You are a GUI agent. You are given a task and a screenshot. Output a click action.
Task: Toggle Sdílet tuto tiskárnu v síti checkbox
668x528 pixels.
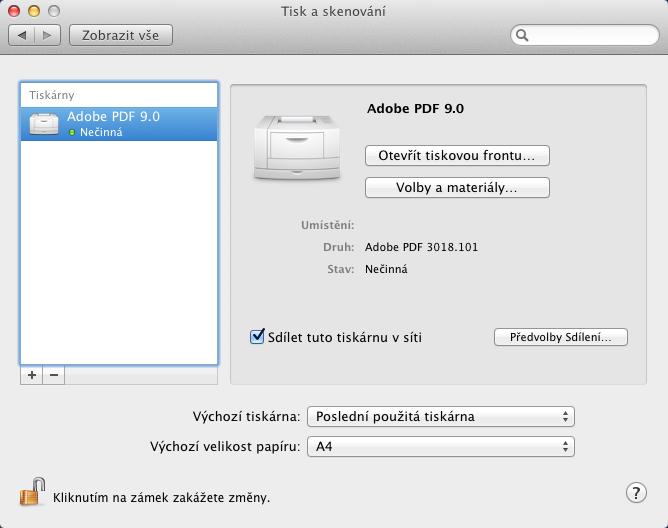pyautogui.click(x=257, y=337)
